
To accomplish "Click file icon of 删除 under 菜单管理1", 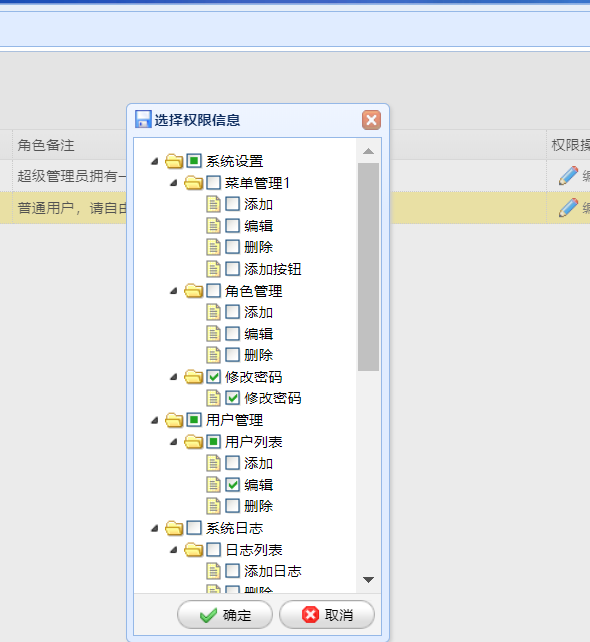I will tap(213, 247).
